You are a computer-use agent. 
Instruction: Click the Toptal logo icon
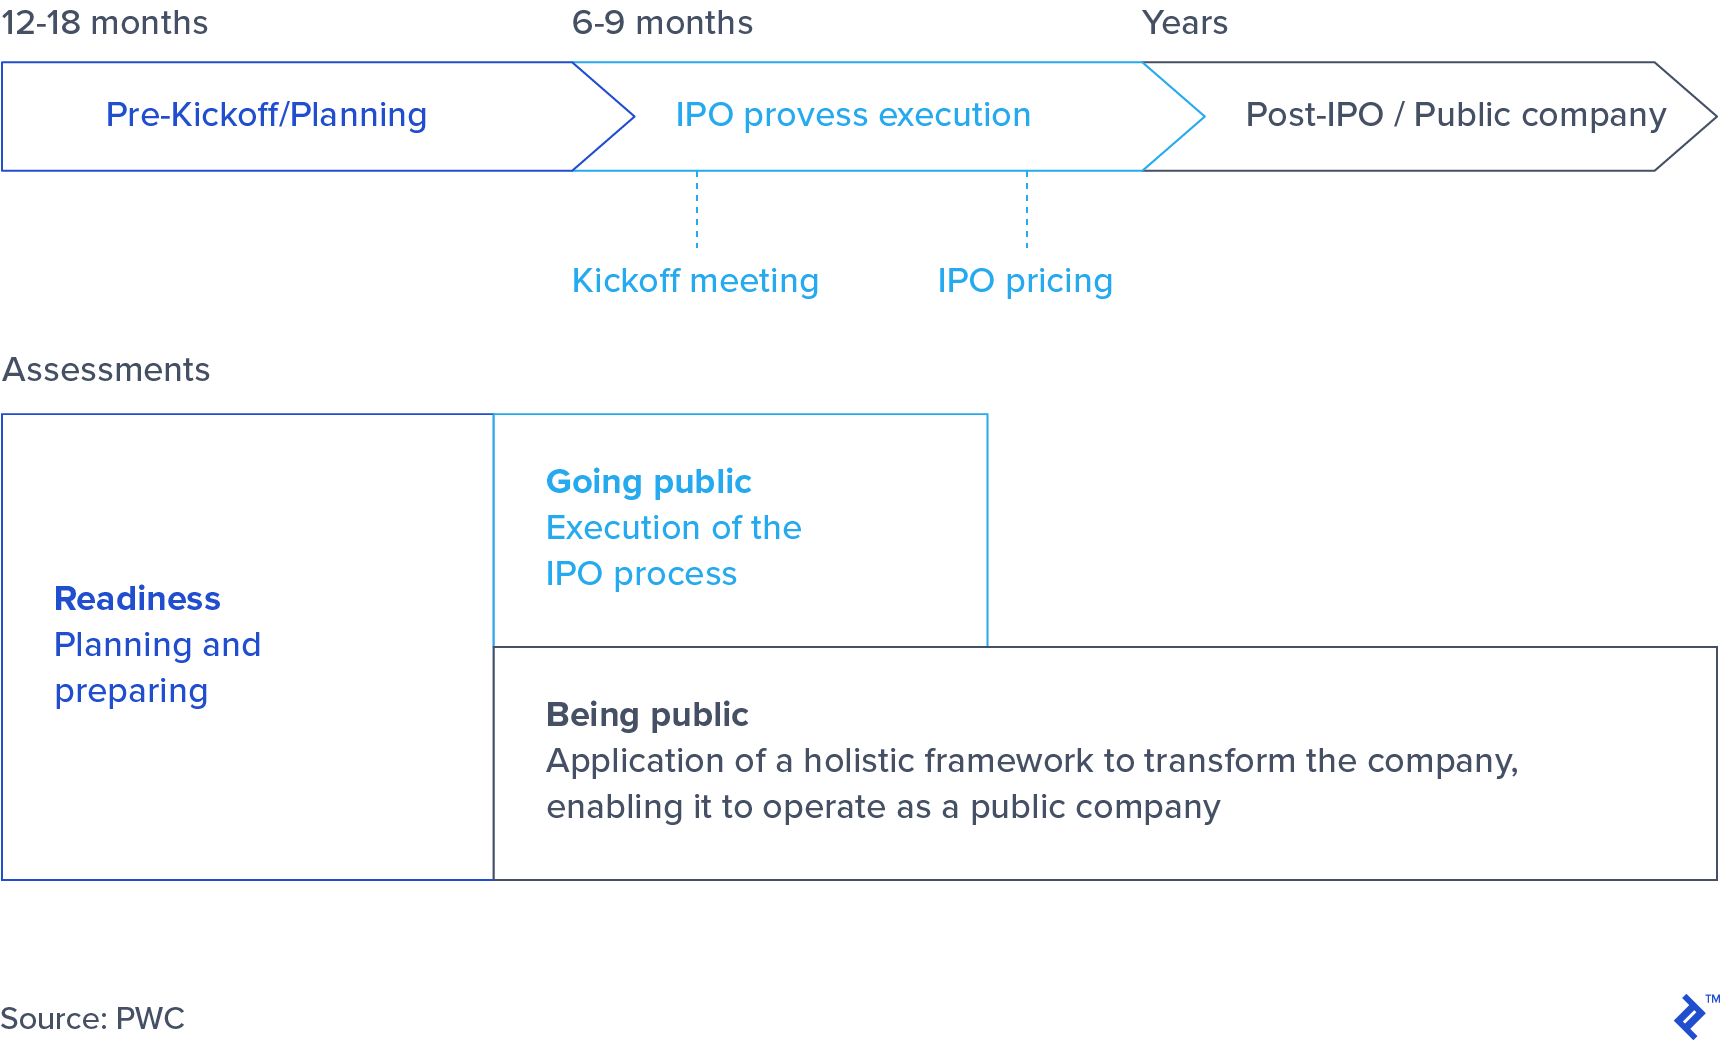tap(1689, 1018)
